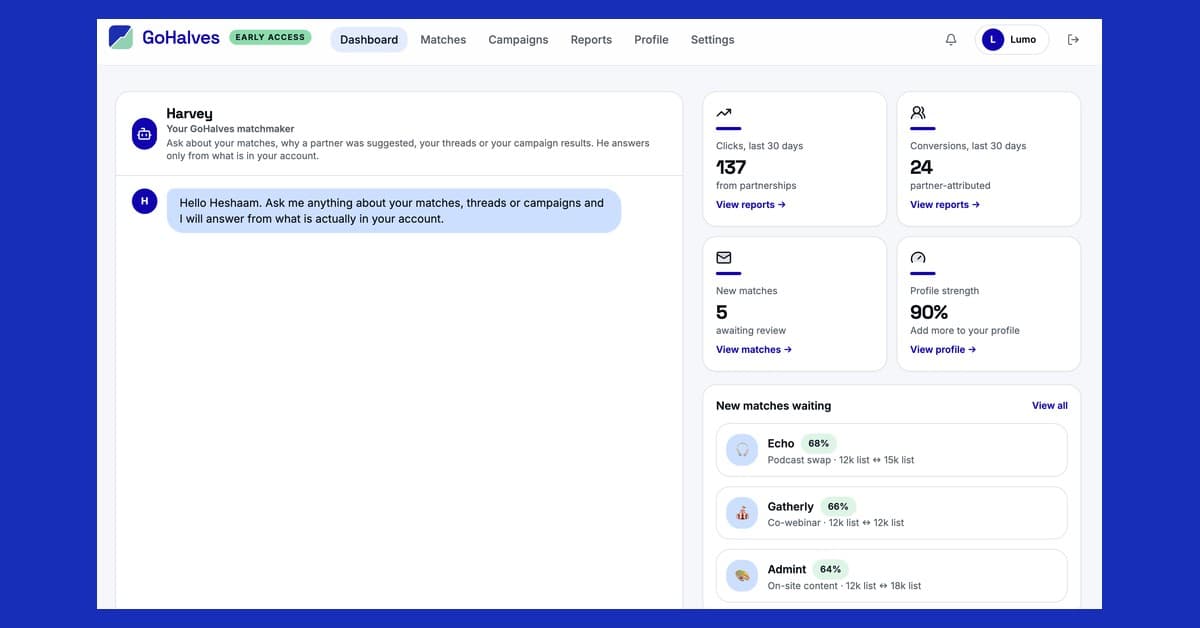1200x628 pixels.
Task: Click Harvey's robot avatar icon
Action: point(144,133)
